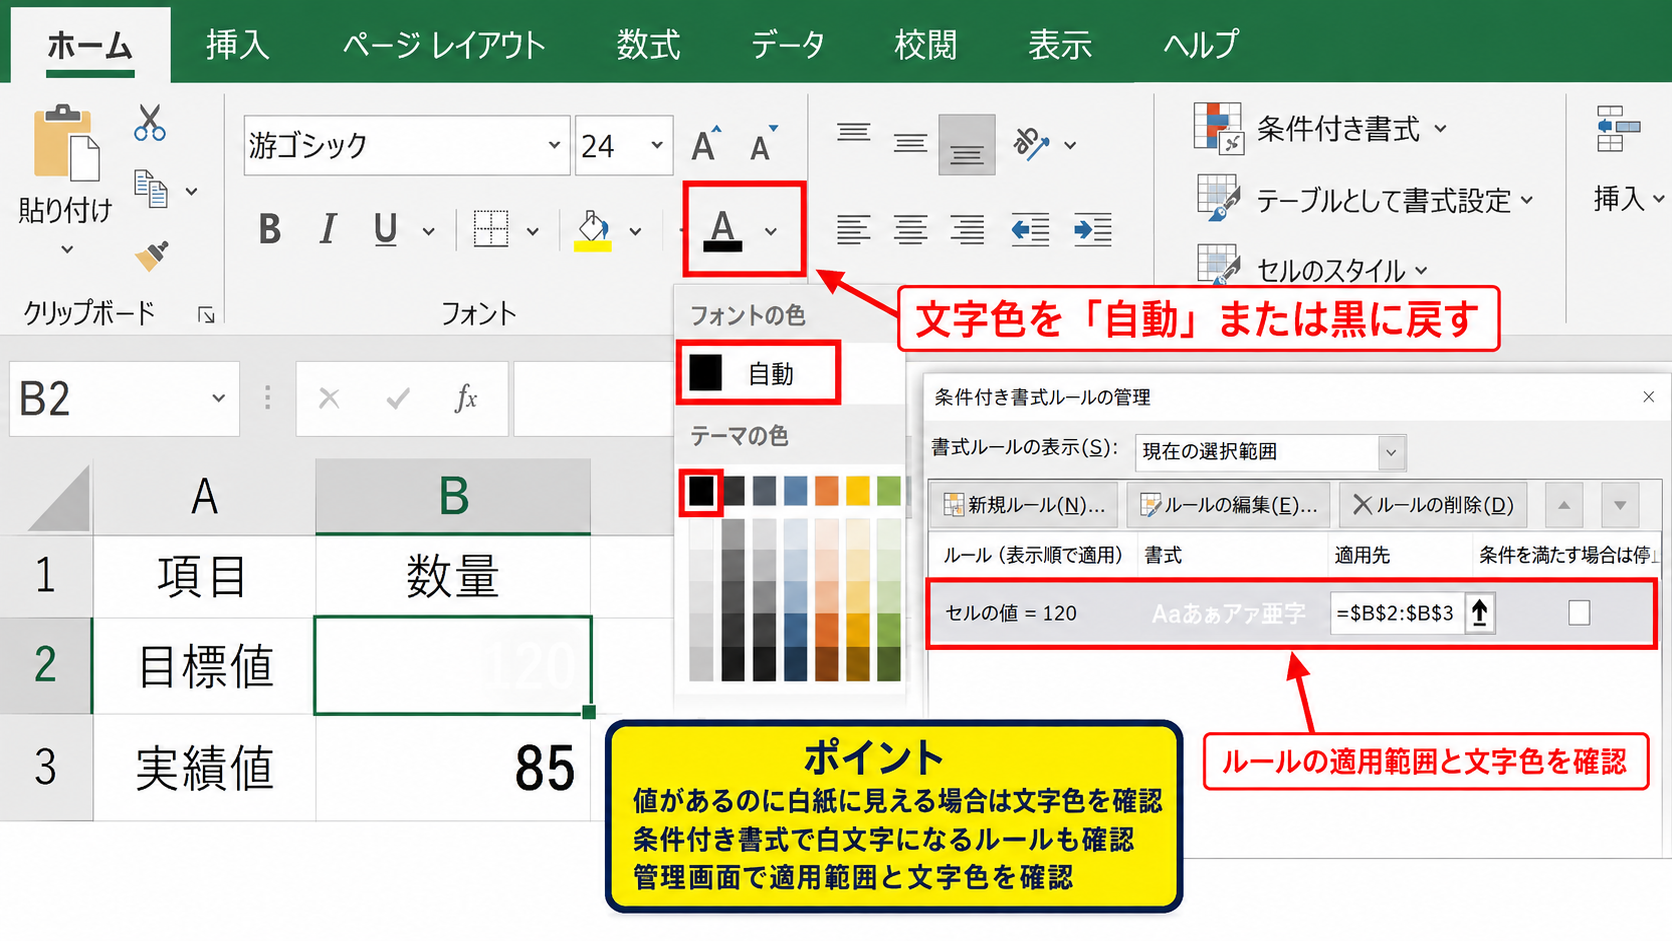Screen dimensions: 1672x941
Task: Expand the underline style options
Action: click(428, 232)
